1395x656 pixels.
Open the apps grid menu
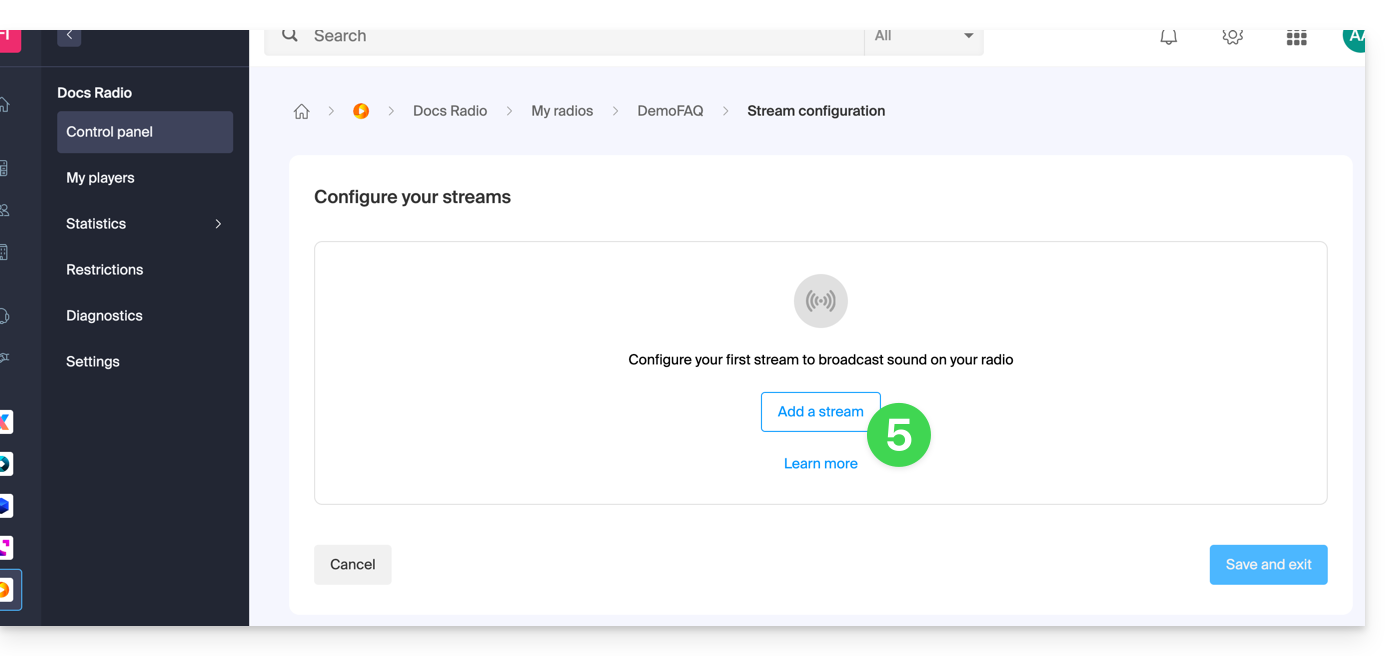click(1296, 38)
